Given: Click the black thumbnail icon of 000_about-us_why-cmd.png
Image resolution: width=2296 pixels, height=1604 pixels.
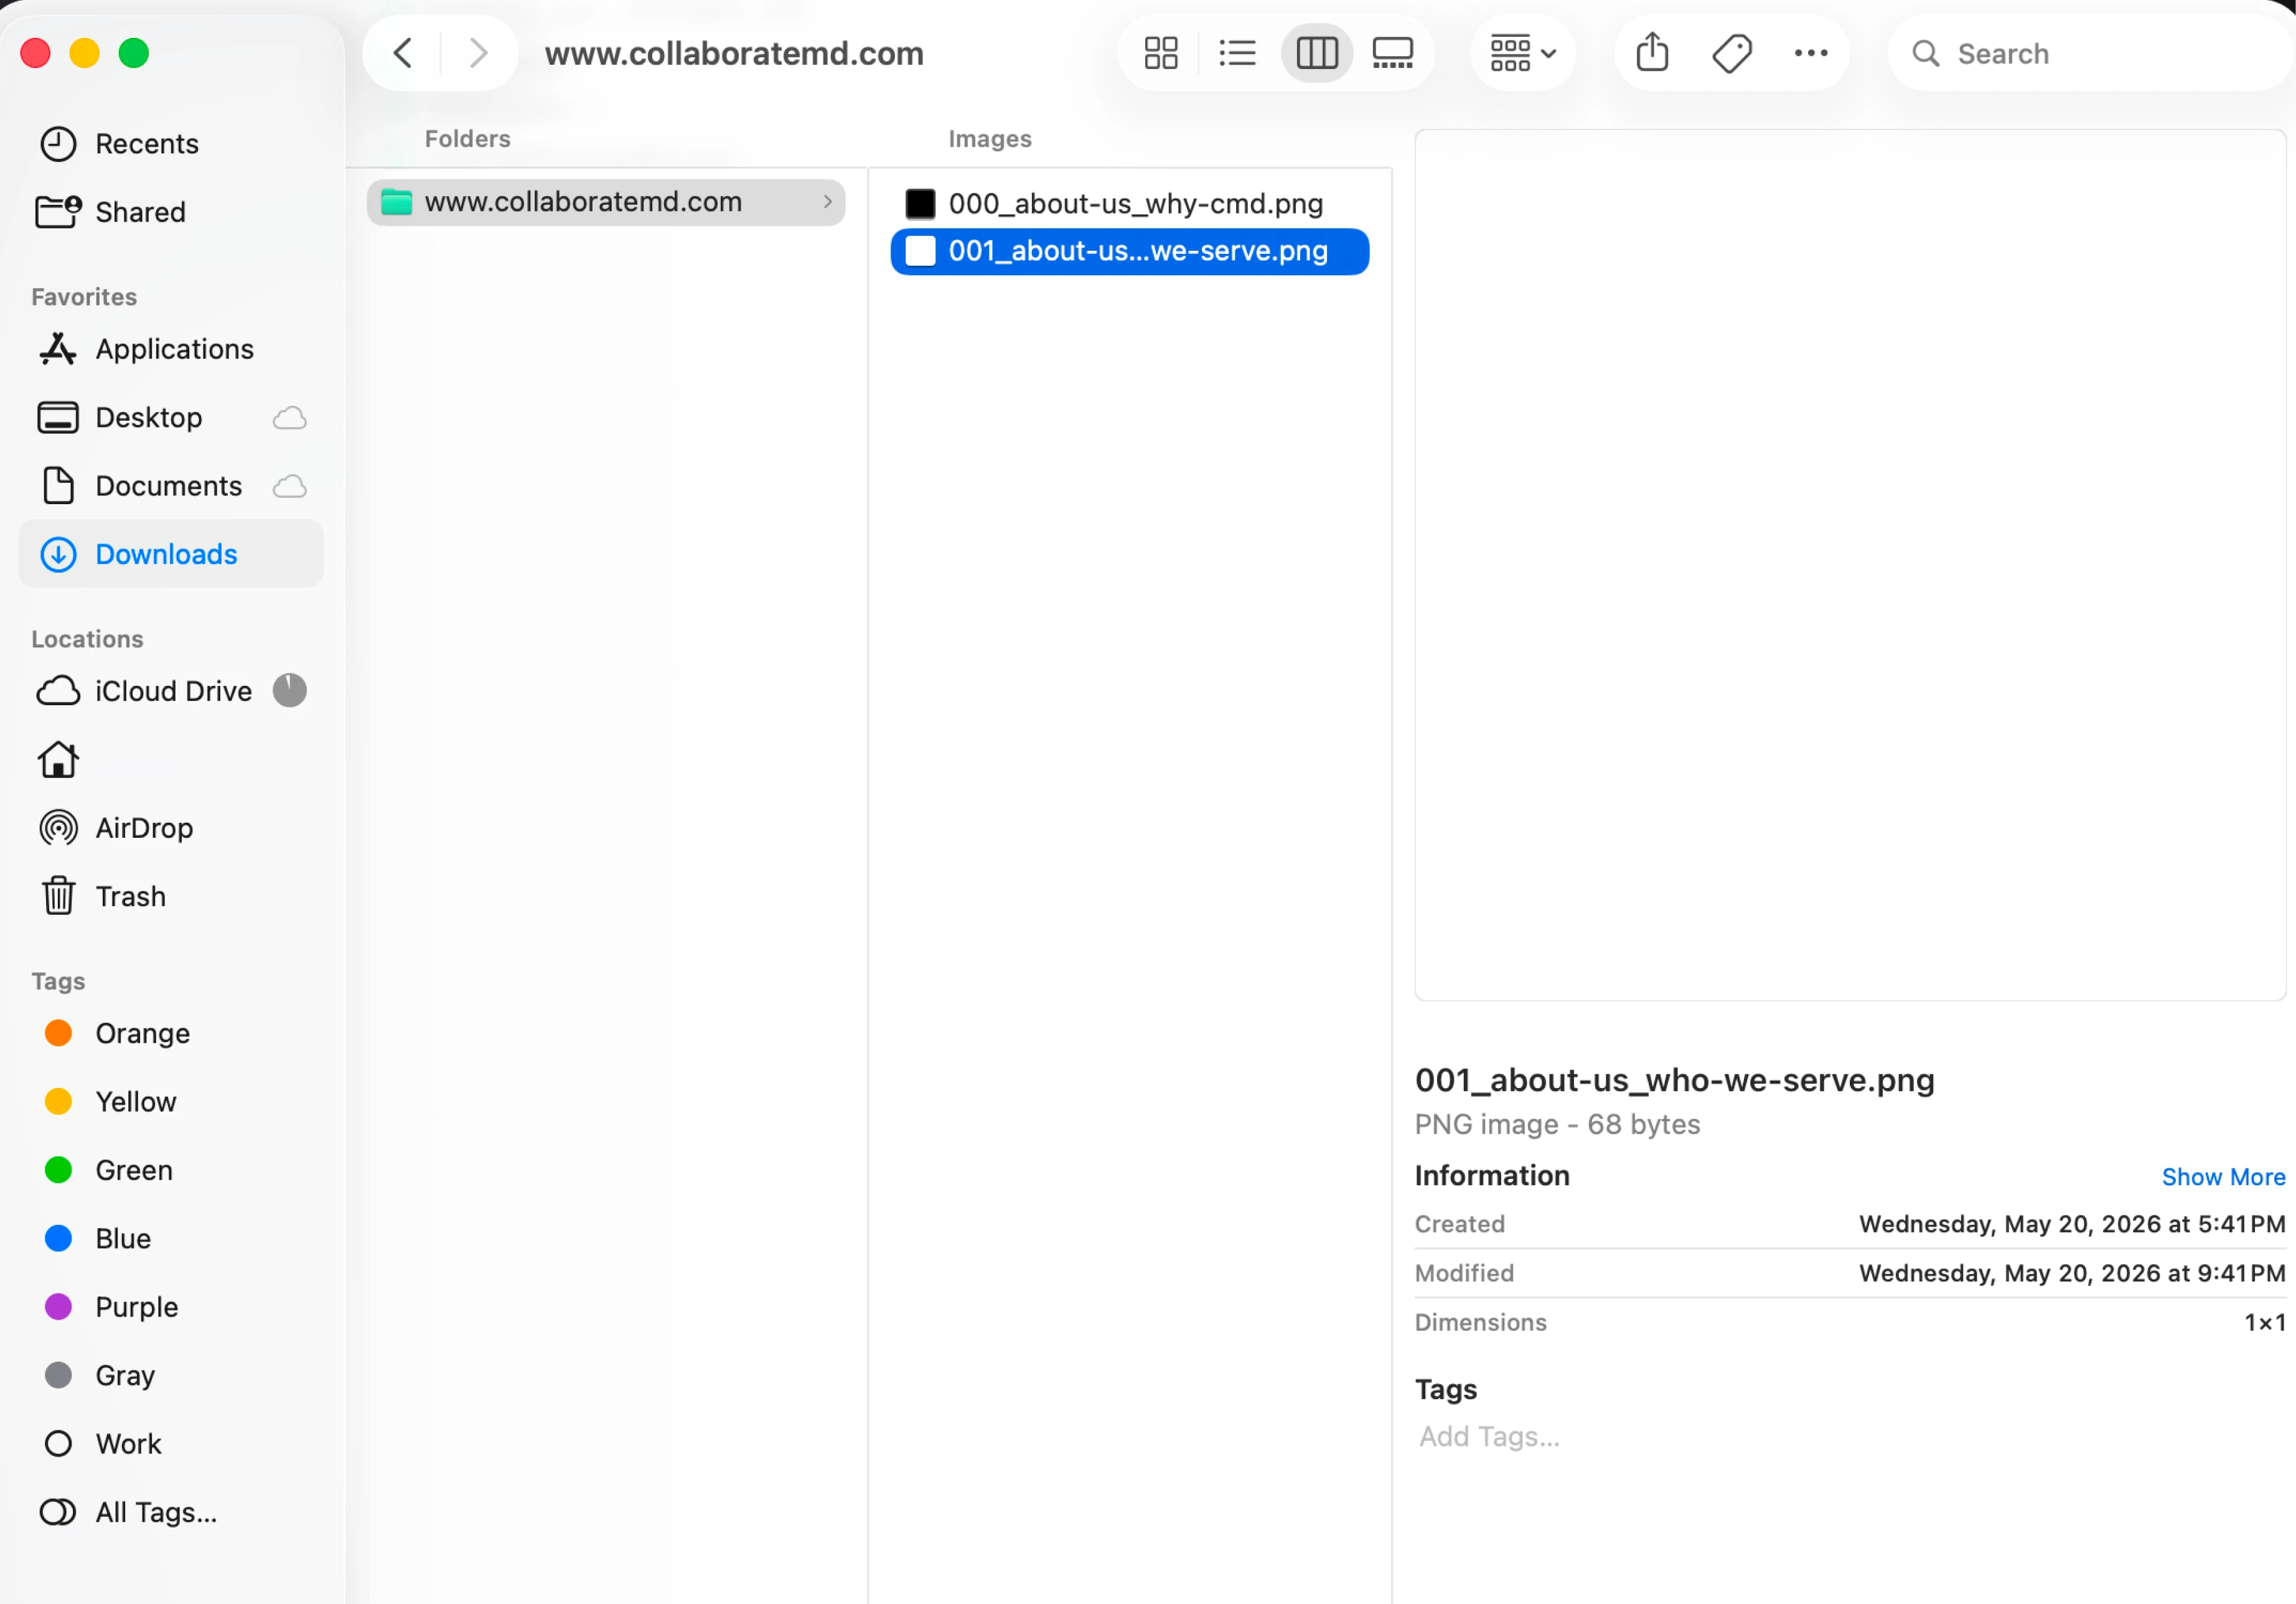Looking at the screenshot, I should coord(920,204).
